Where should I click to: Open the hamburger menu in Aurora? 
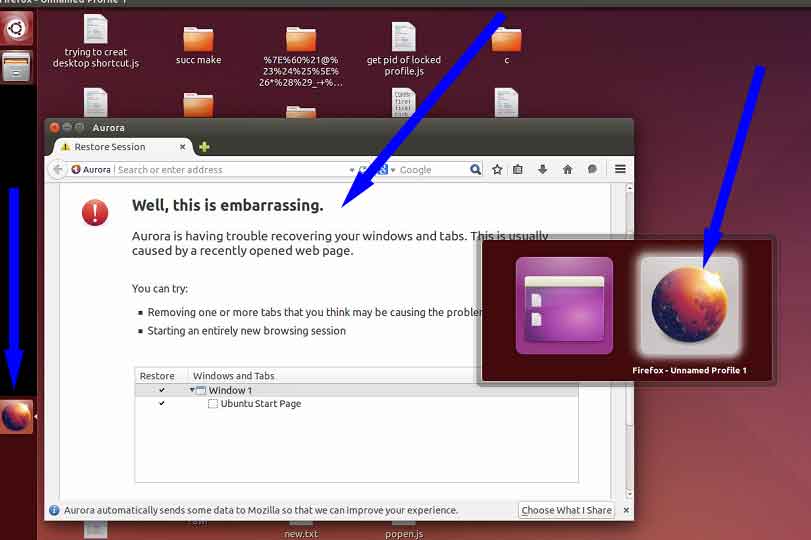620,169
